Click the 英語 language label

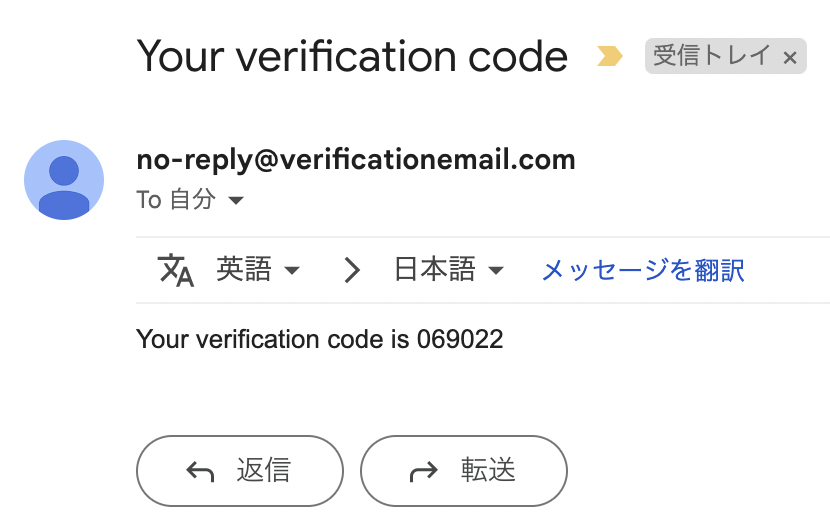[x=243, y=269]
